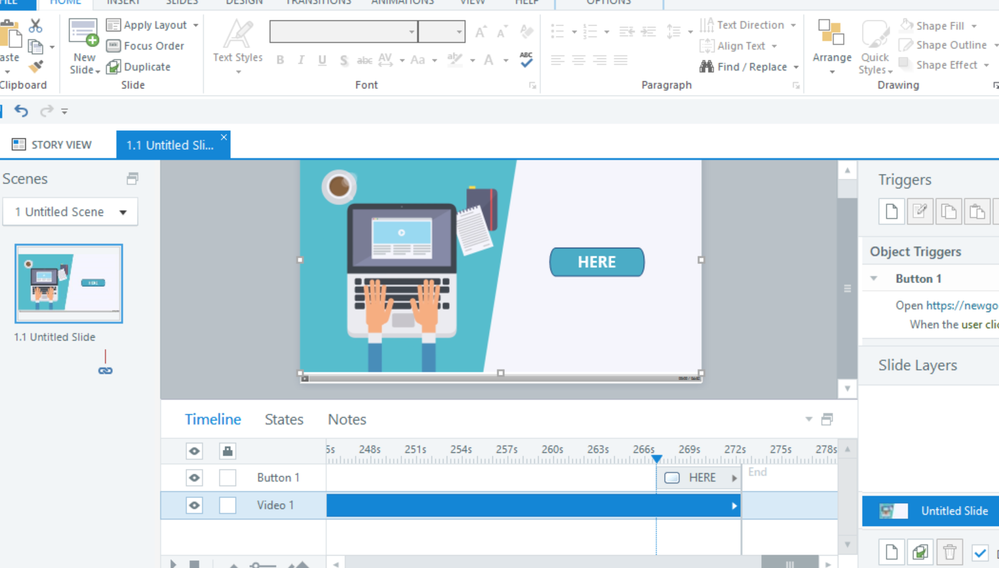Image resolution: width=999 pixels, height=568 pixels.
Task: Open the trigger URL link
Action: pyautogui.click(x=961, y=305)
